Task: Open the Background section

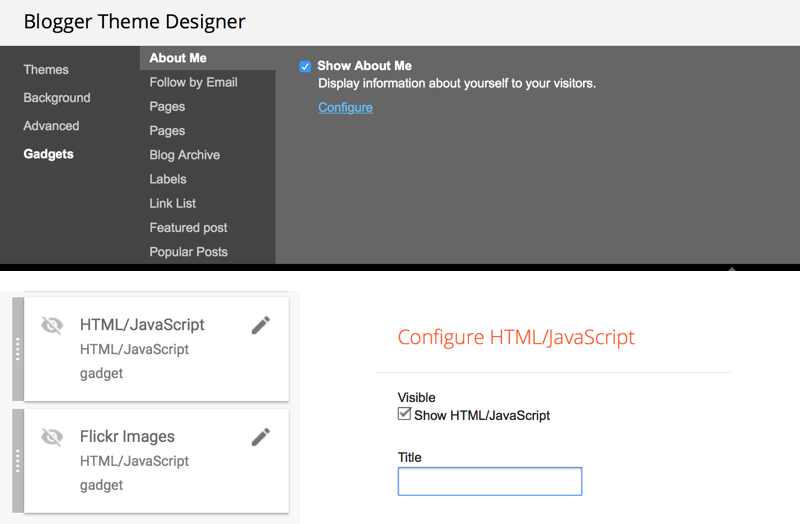Action: coord(57,97)
